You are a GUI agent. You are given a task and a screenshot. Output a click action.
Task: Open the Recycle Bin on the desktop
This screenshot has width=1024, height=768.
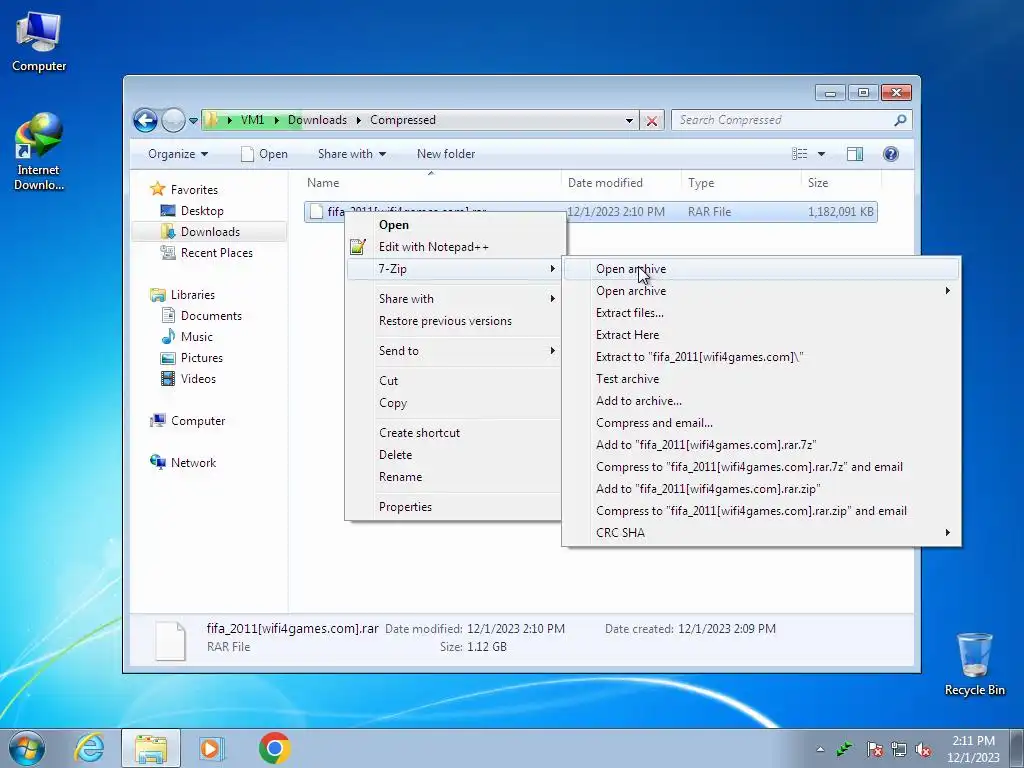click(x=974, y=664)
